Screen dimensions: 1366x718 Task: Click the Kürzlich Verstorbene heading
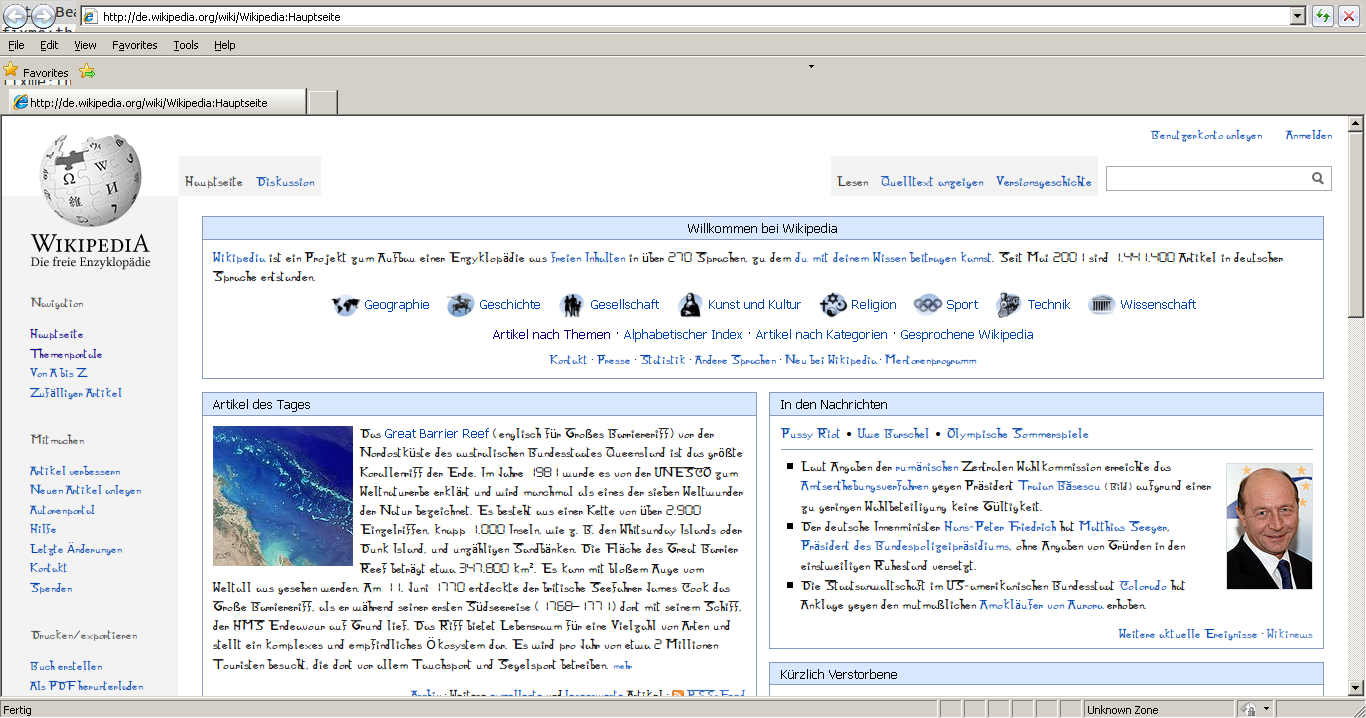click(839, 675)
